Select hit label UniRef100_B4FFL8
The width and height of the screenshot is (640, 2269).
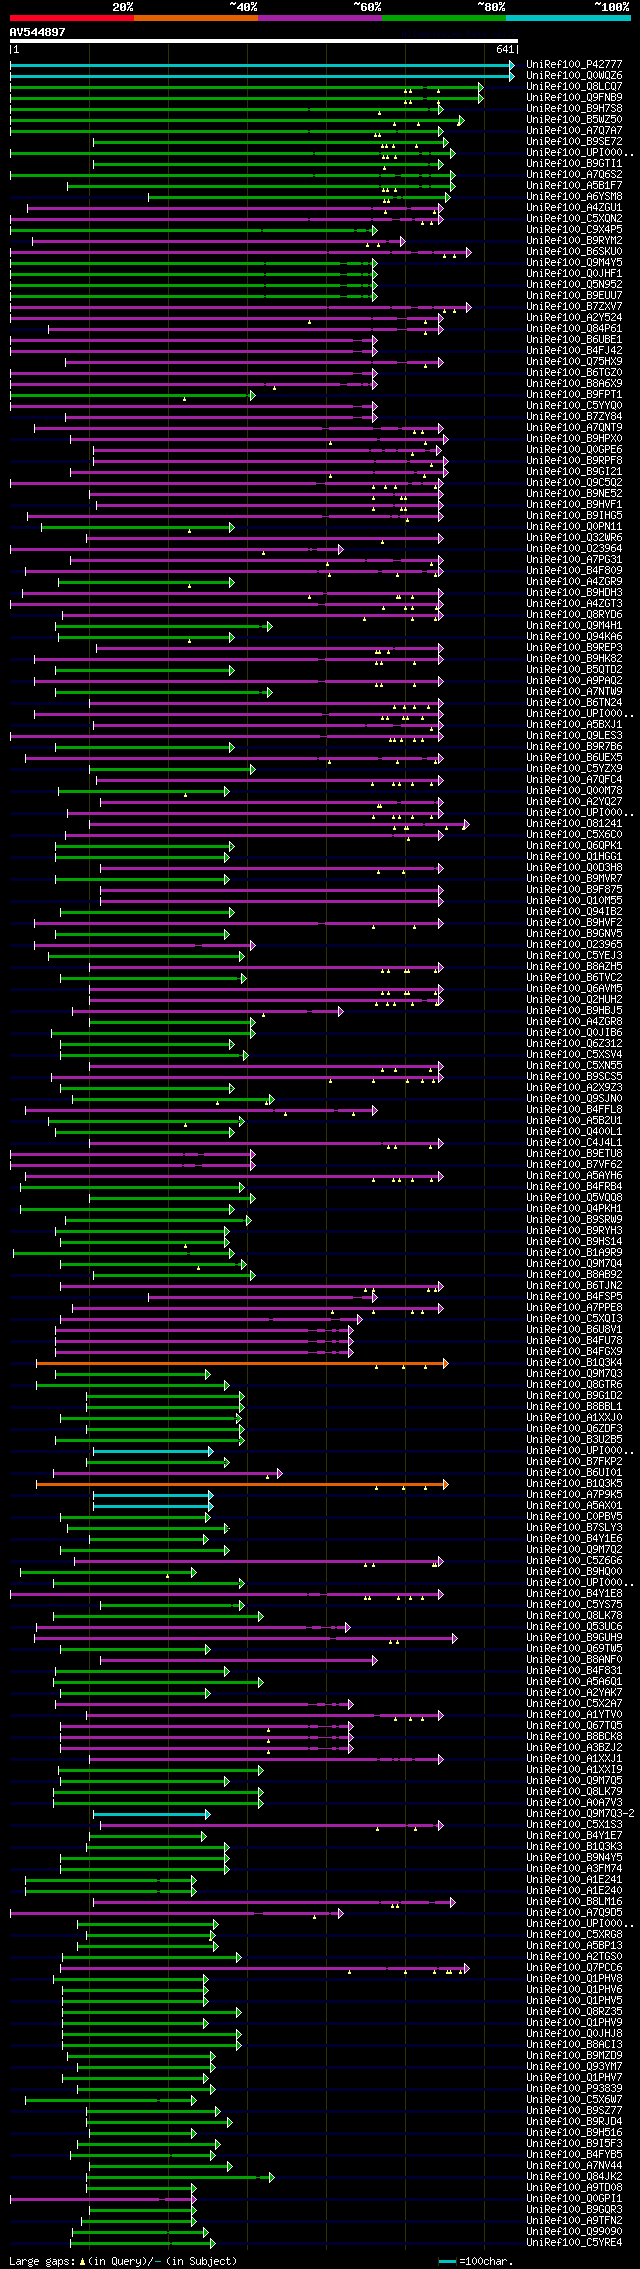click(574, 1110)
